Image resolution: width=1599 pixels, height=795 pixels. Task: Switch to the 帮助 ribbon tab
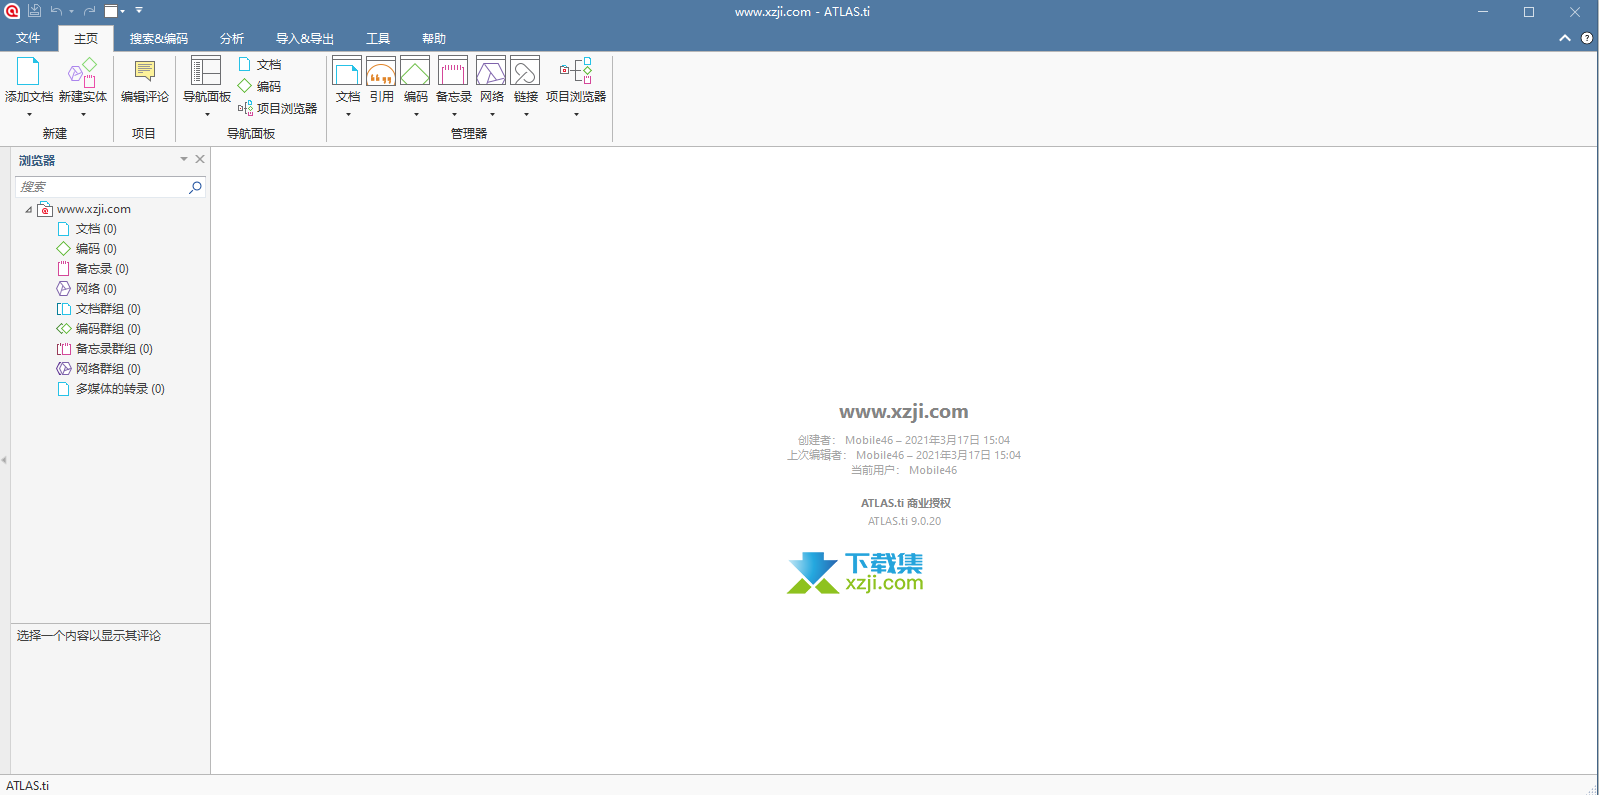pos(434,38)
